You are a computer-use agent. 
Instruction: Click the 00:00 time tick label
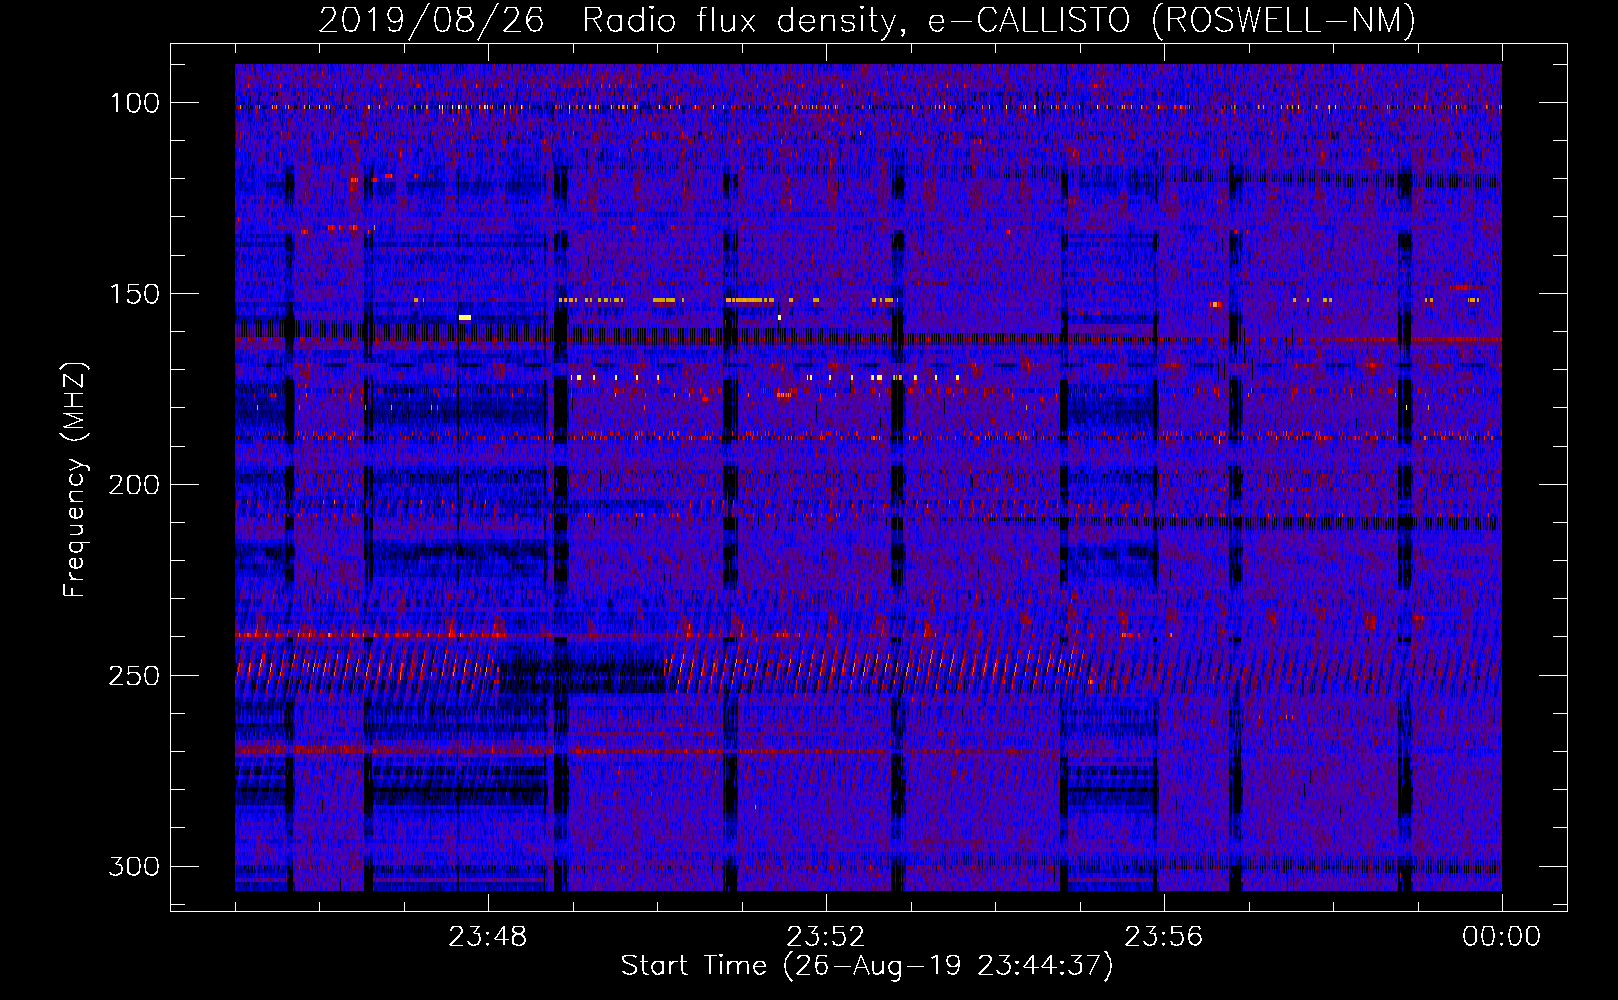[1502, 937]
